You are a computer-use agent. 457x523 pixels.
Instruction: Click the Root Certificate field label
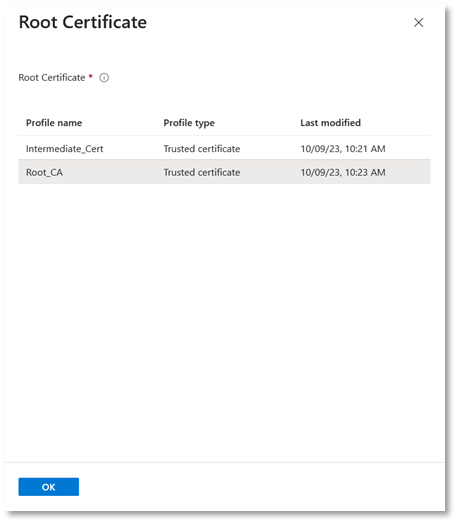pyautogui.click(x=52, y=78)
